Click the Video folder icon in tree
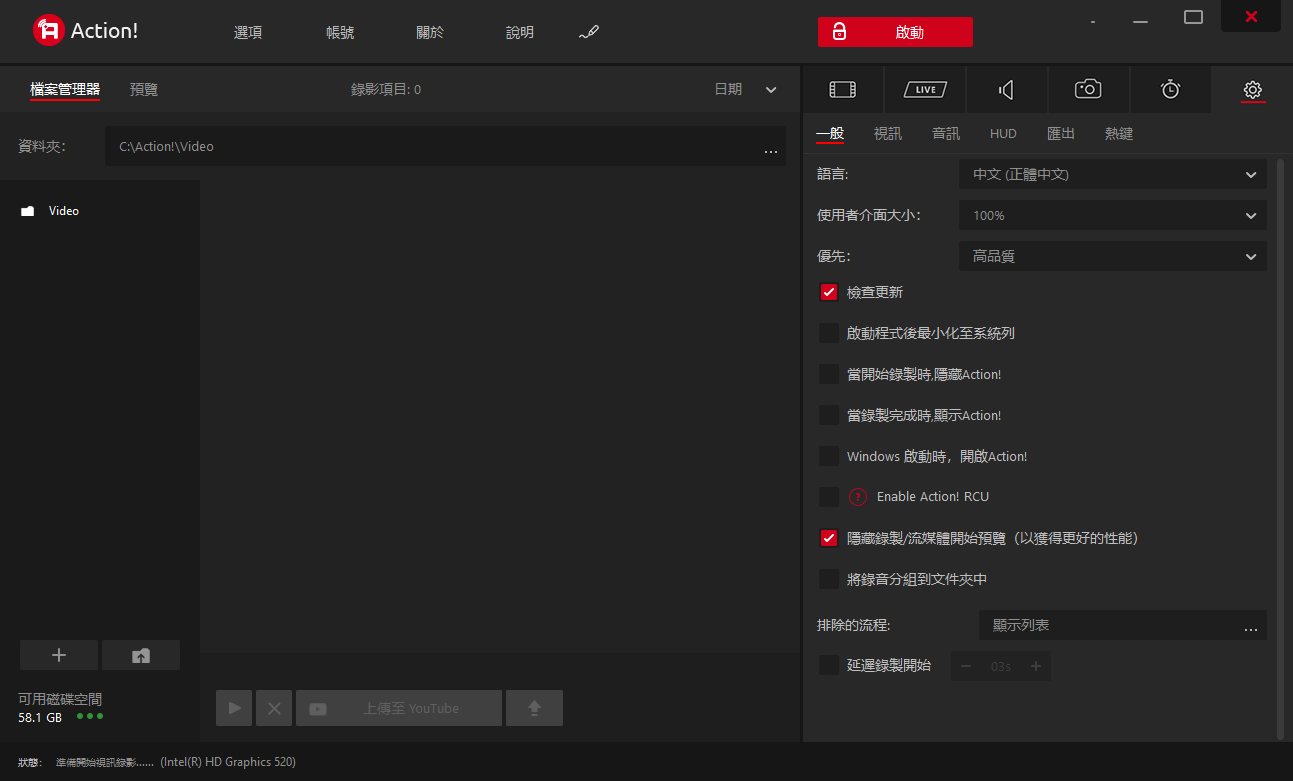 [x=28, y=211]
